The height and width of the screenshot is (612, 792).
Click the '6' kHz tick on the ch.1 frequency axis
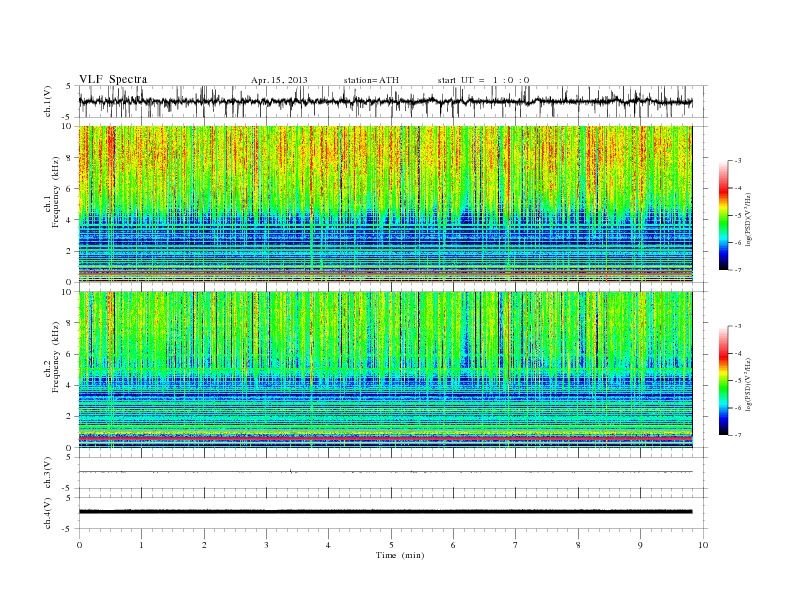pos(69,189)
